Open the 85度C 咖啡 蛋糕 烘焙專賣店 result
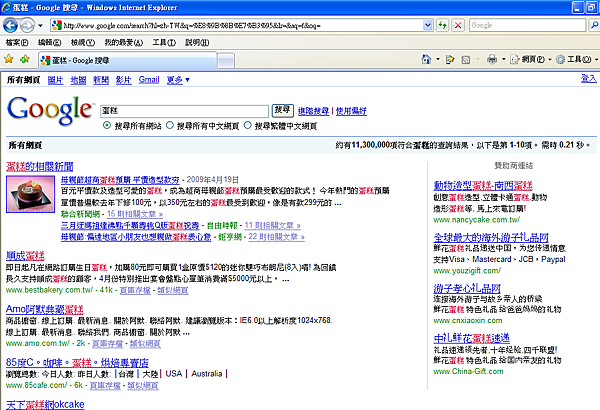The image size is (600, 410). (77, 362)
